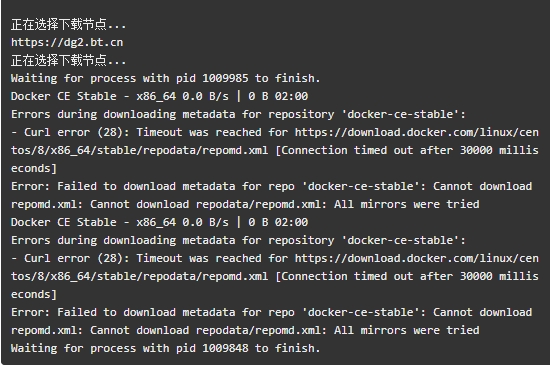Click the first 'Errors during downloading metadata' line
Image resolution: width=550 pixels, height=365 pixels.
pos(238,114)
